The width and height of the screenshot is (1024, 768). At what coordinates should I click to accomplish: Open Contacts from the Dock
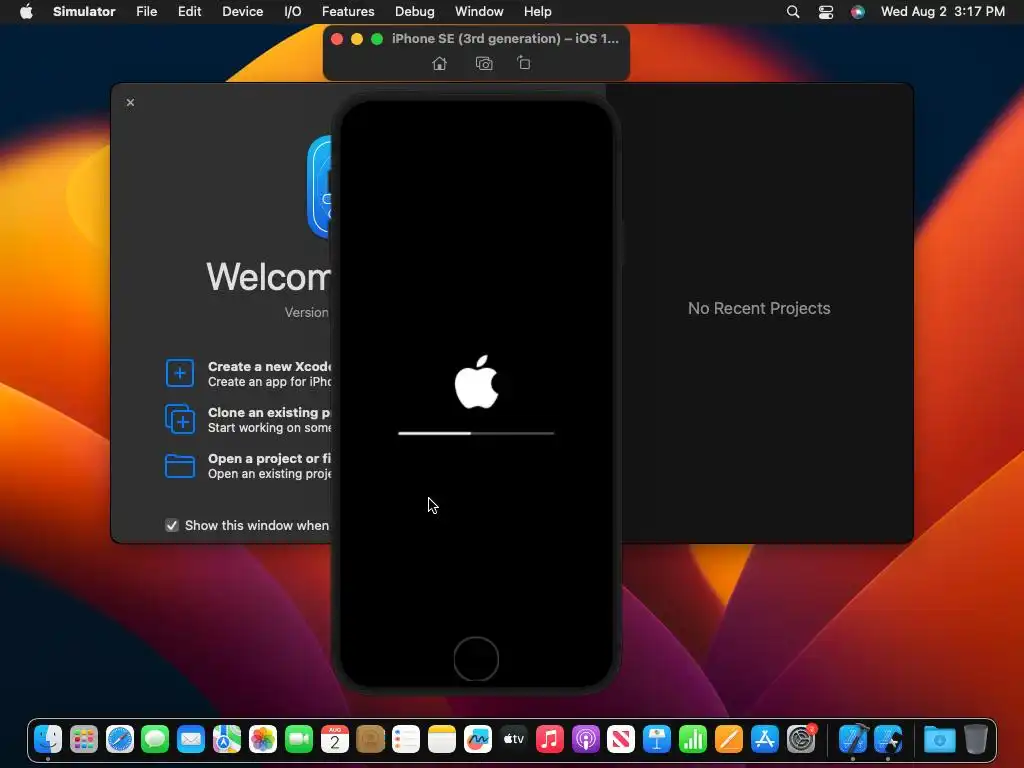[370, 739]
